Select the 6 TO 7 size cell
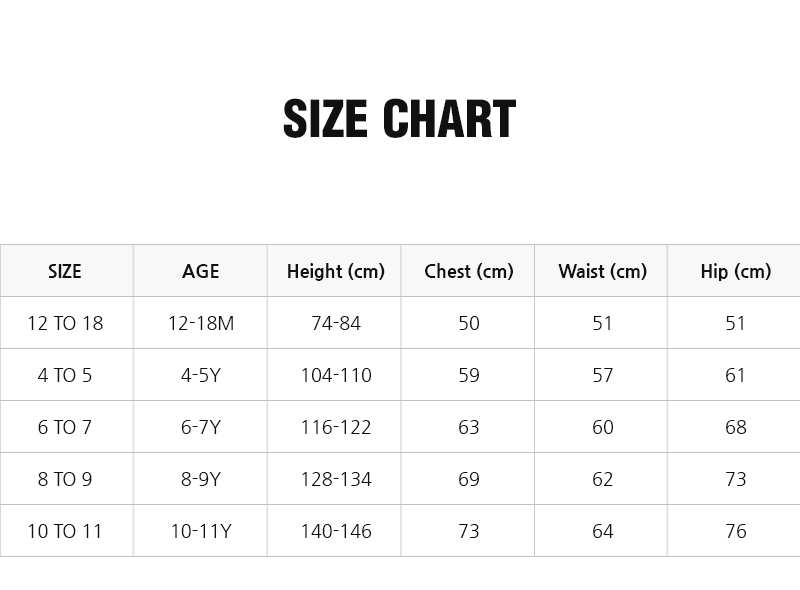Screen dimensions: 800x590 pyautogui.click(x=65, y=427)
